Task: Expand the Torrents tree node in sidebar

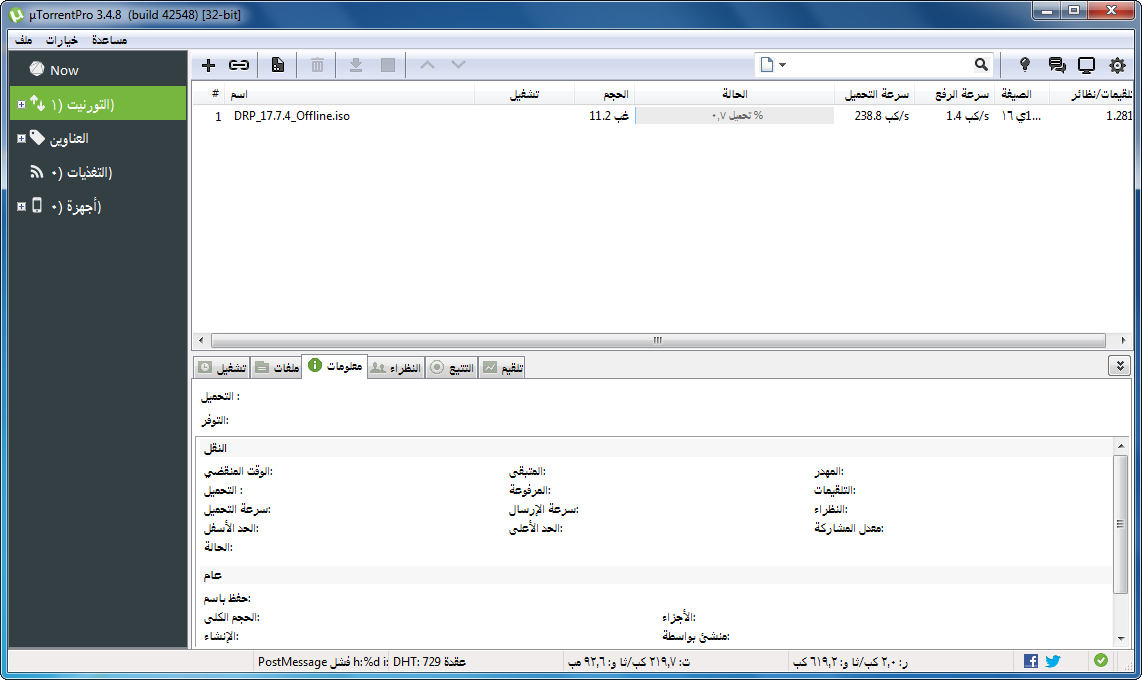Action: pos(21,104)
